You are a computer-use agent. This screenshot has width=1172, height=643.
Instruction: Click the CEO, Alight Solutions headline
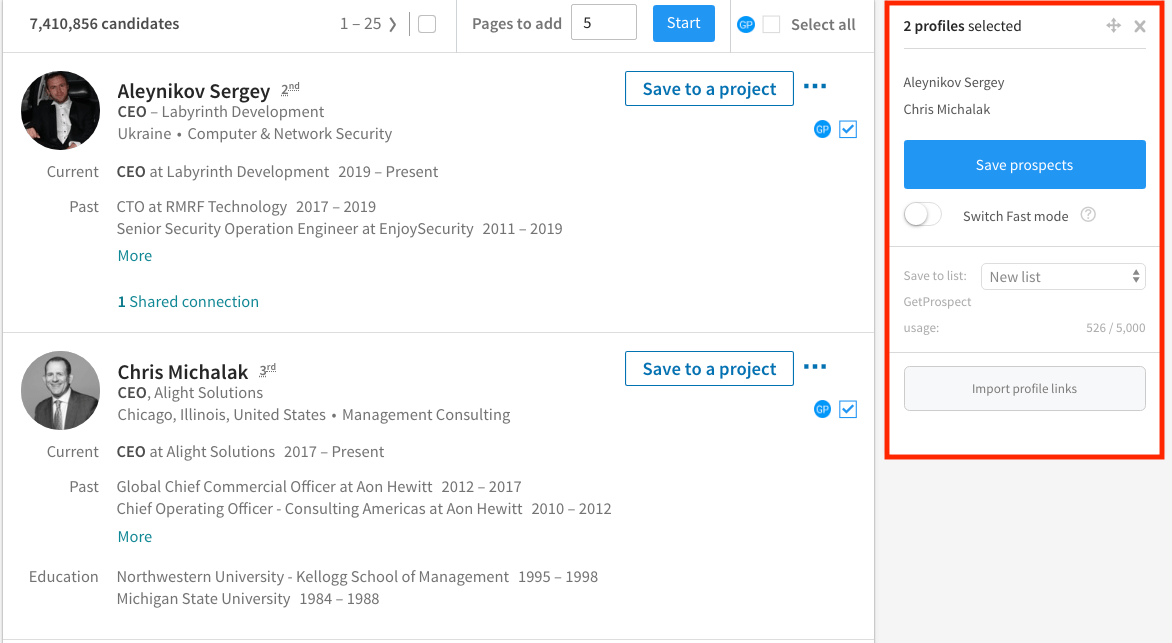(x=190, y=393)
